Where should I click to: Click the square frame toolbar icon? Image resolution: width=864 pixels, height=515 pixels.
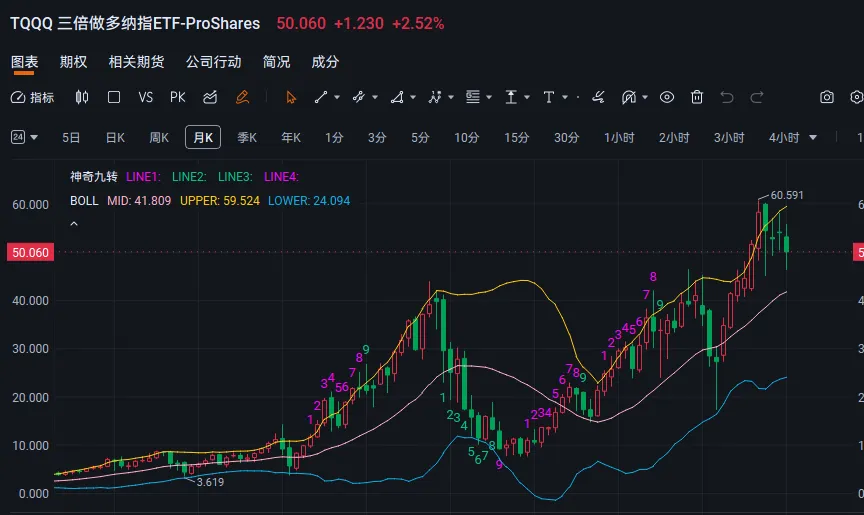(x=114, y=97)
